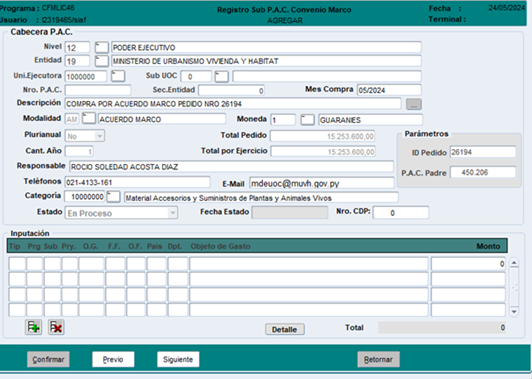Click the Total por Ejercicio amount field
Screen dimensions: 532x379
[323, 151]
